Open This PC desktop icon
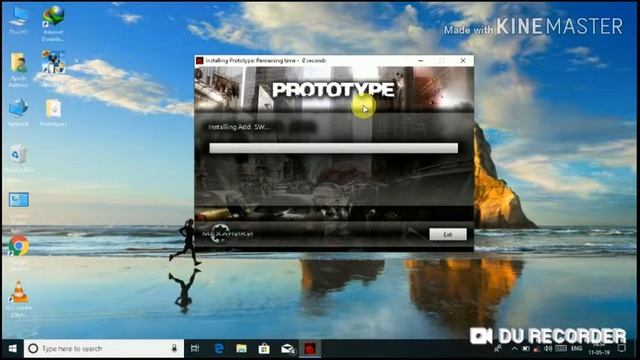The width and height of the screenshot is (640, 360). (x=18, y=20)
